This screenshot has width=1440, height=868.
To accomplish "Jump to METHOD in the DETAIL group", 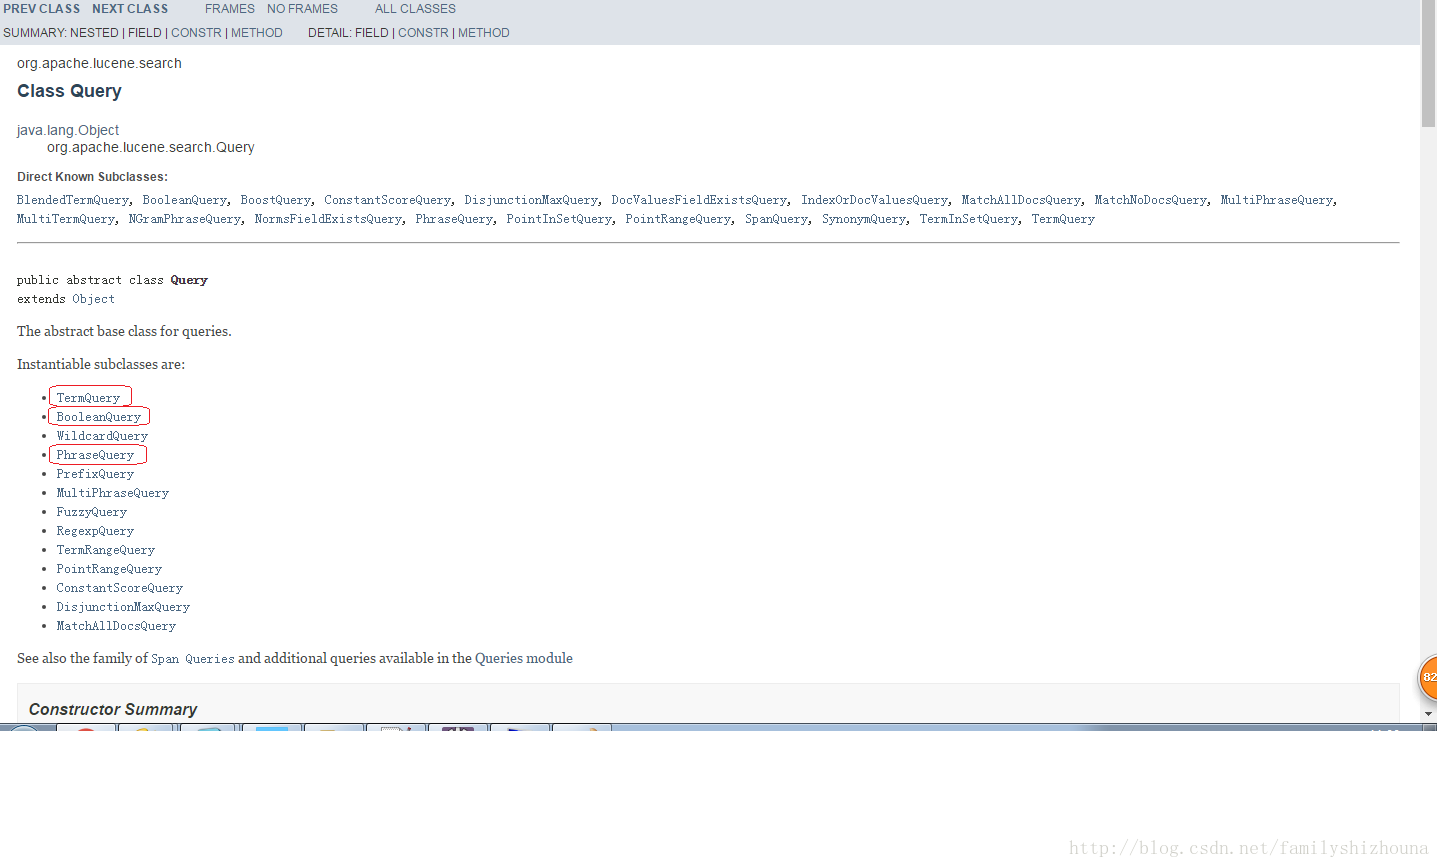I will [x=484, y=33].
